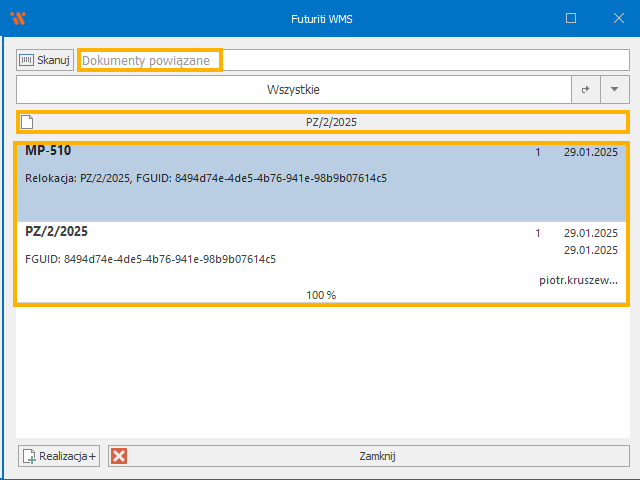Click the Futuriti WMS logo icon
The image size is (640, 480).
[17, 18]
